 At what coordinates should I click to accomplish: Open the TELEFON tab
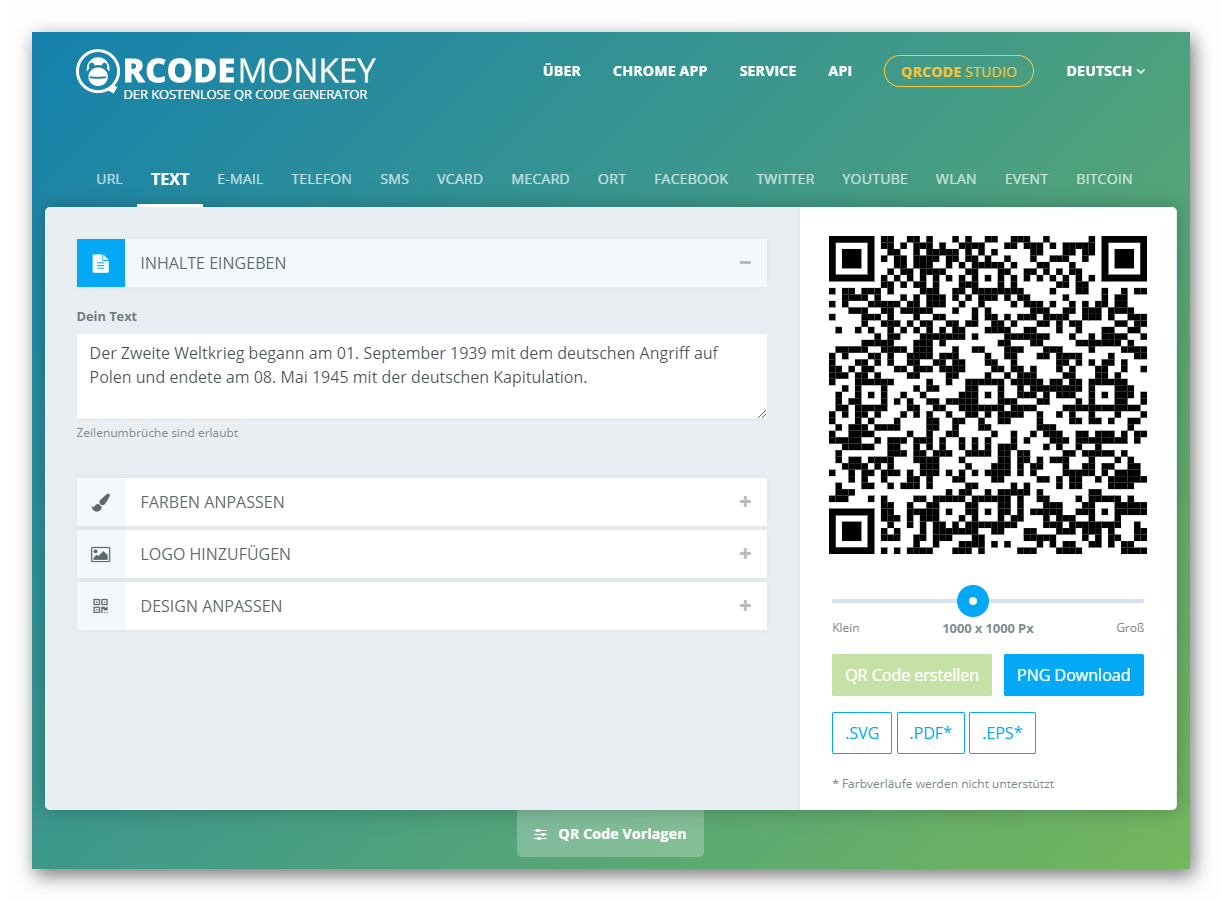tap(322, 179)
